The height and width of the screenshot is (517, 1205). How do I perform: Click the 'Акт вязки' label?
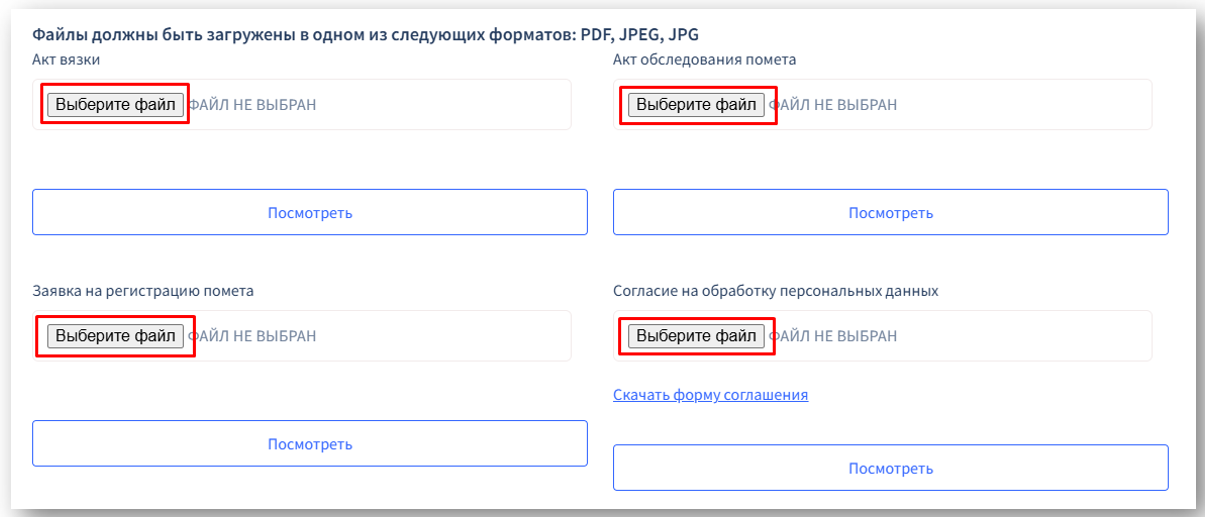[x=66, y=60]
